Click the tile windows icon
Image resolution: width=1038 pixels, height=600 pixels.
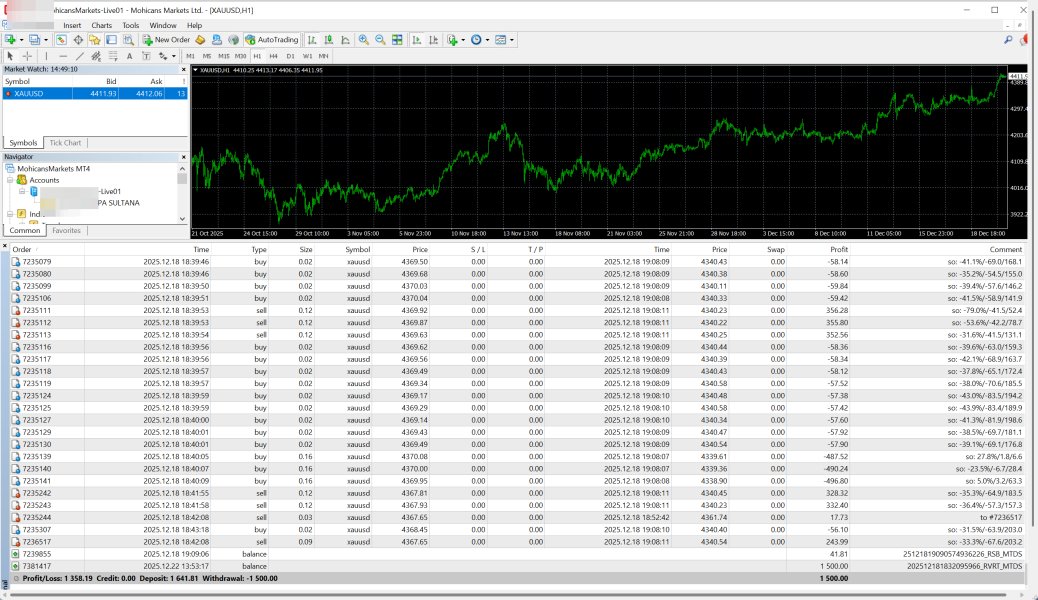pos(397,40)
